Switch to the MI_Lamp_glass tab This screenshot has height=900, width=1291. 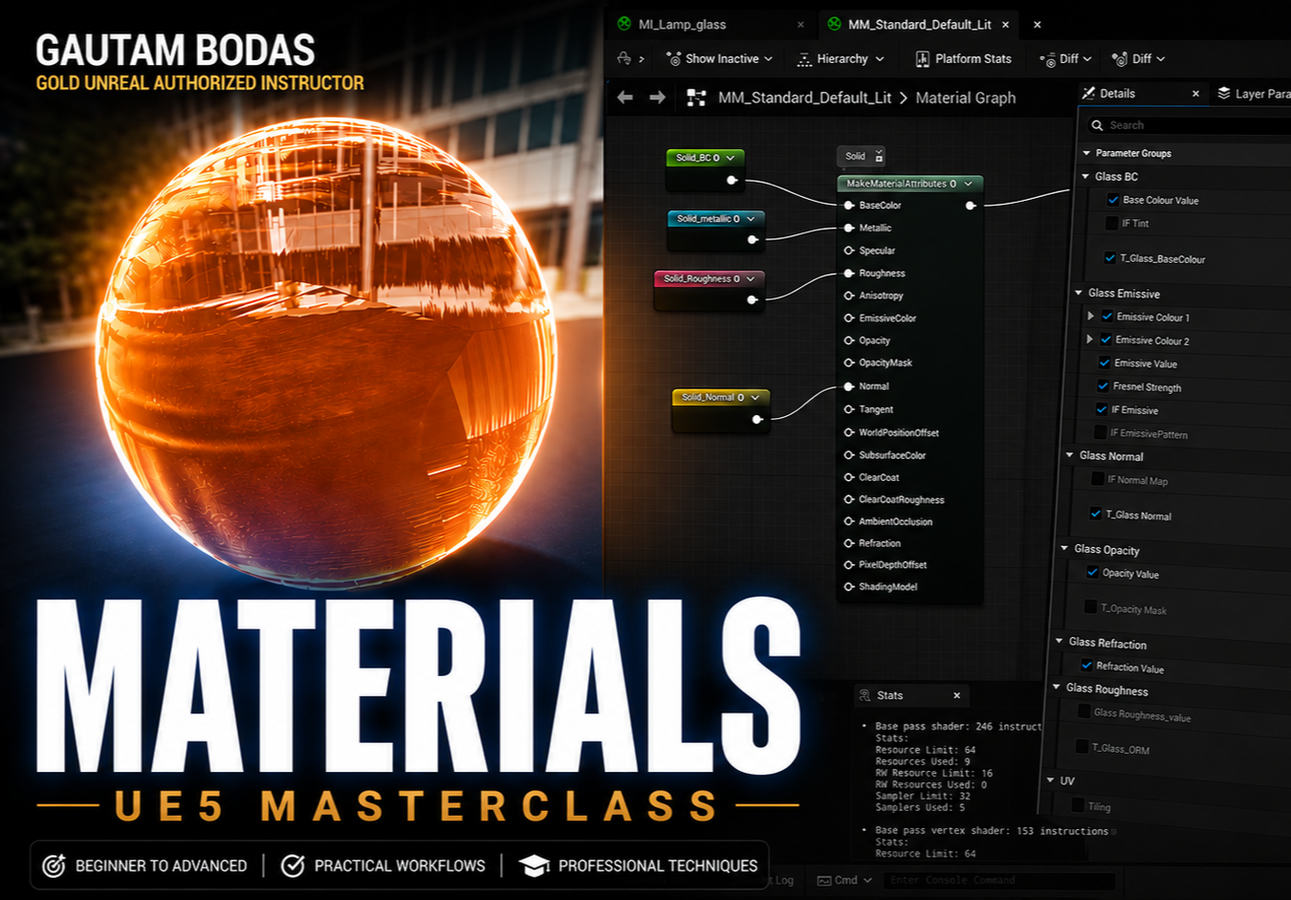pyautogui.click(x=712, y=24)
